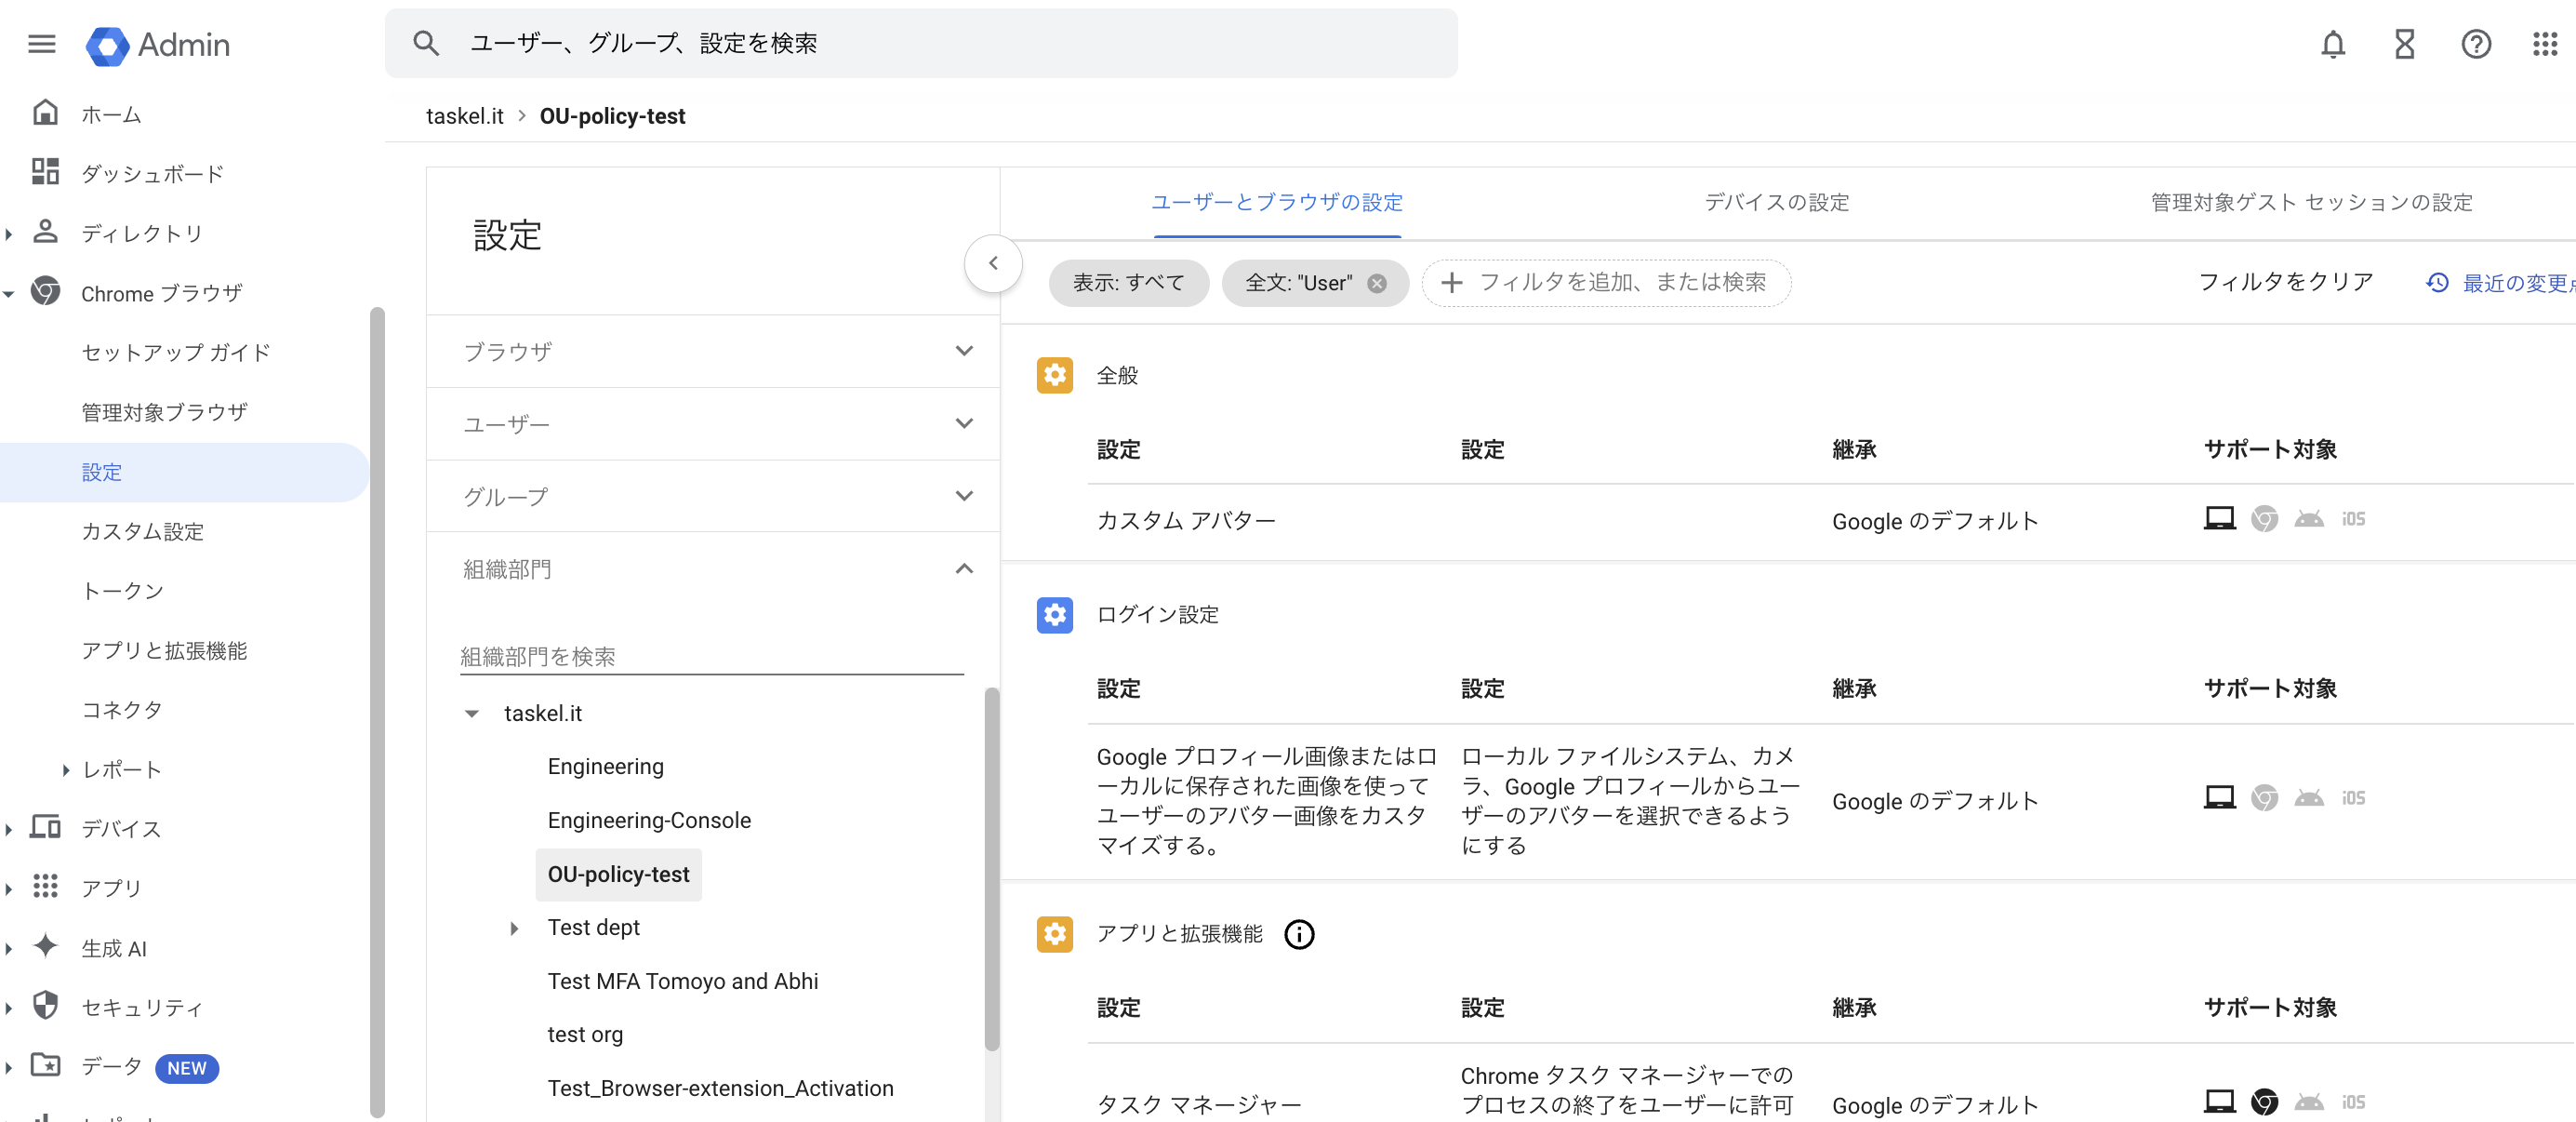Switch to 管理対象ゲスト セッションの設定 tab

tap(2311, 202)
